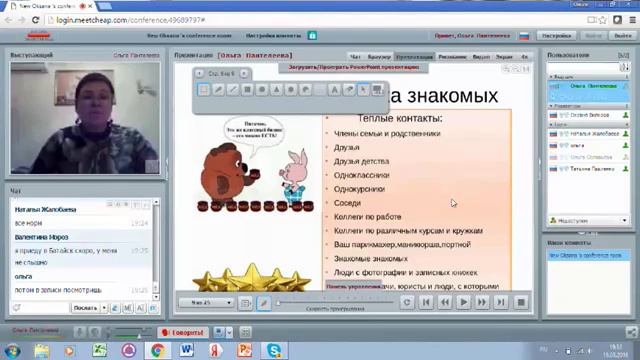Select the eraser tool in the annotation toolbar
This screenshot has width=640, height=360.
pyautogui.click(x=349, y=89)
